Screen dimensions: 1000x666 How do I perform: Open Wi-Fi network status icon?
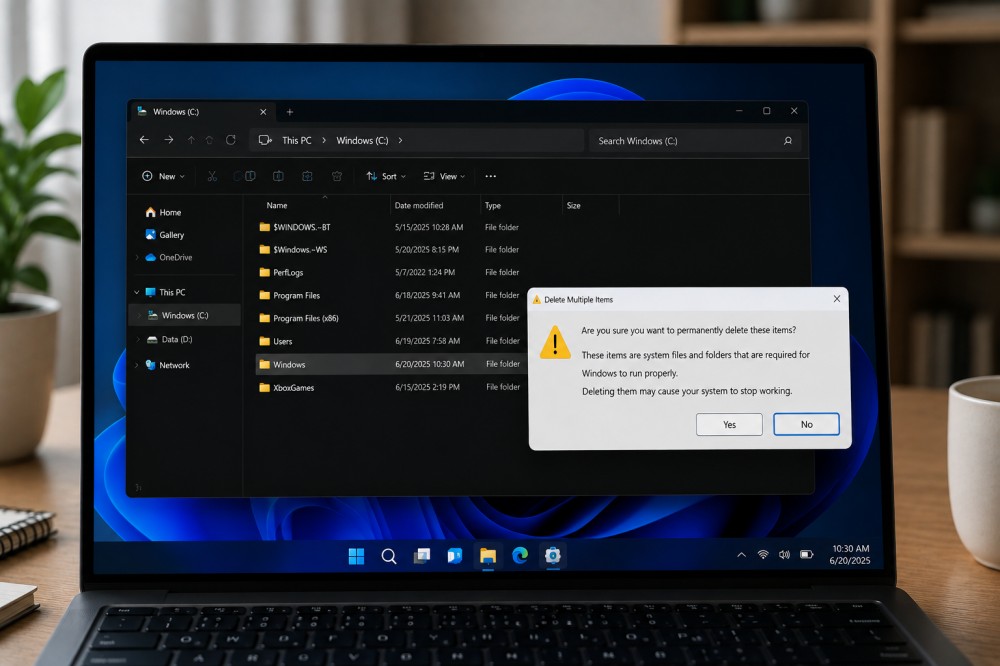pyautogui.click(x=763, y=554)
